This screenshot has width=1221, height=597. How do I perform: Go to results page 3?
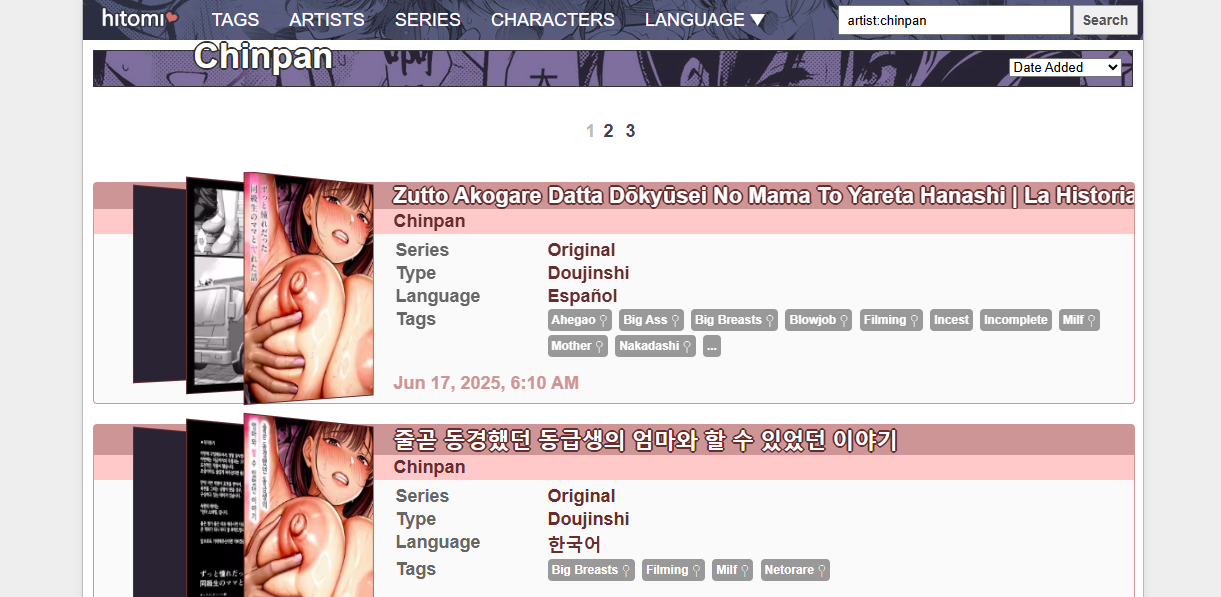click(x=630, y=131)
